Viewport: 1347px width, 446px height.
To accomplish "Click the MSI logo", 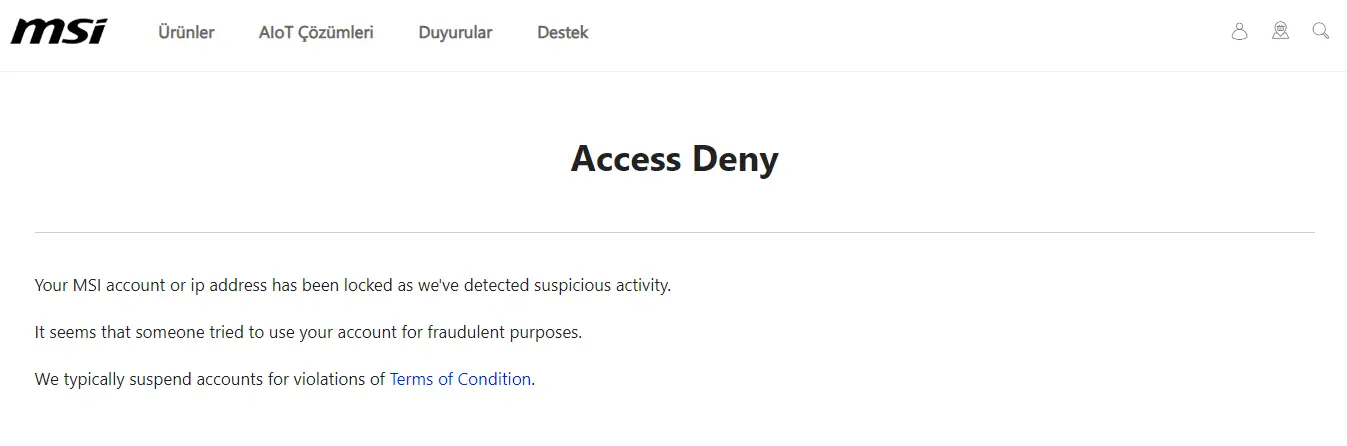I will (x=59, y=32).
